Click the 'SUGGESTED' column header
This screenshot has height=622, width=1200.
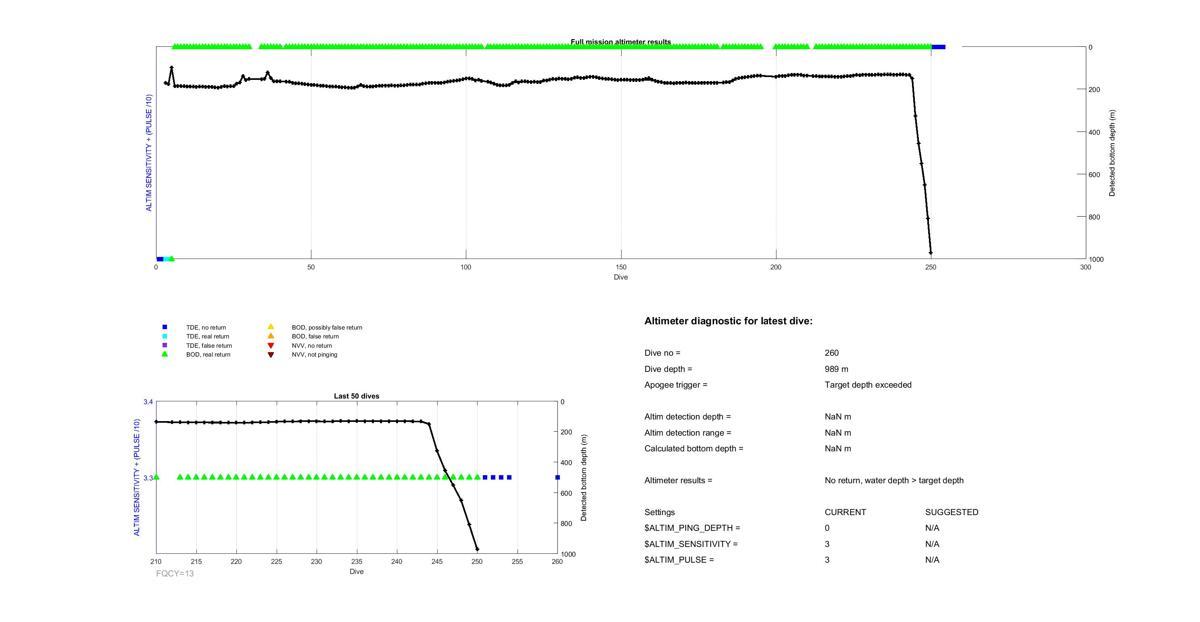(952, 512)
